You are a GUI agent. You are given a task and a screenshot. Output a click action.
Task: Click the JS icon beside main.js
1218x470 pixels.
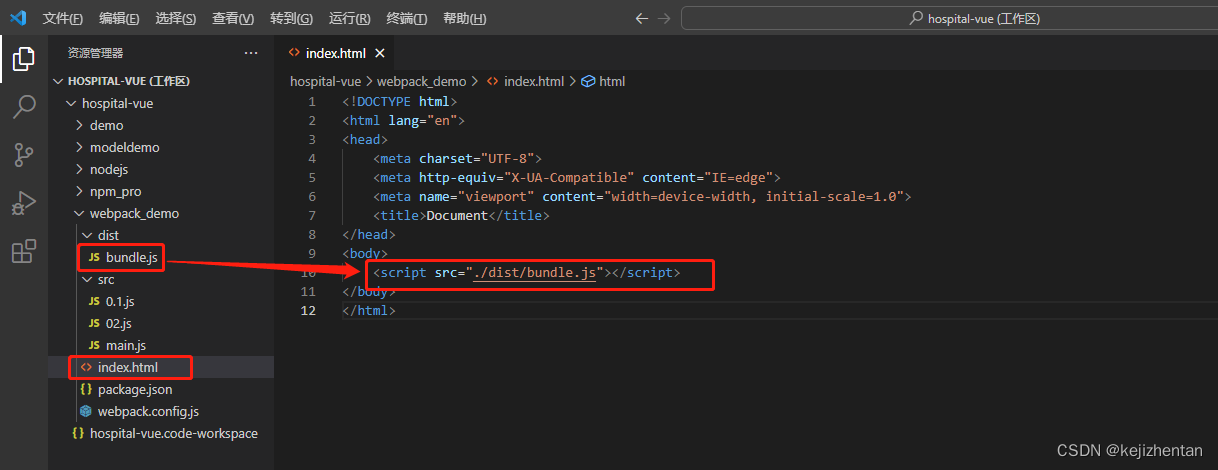click(94, 345)
